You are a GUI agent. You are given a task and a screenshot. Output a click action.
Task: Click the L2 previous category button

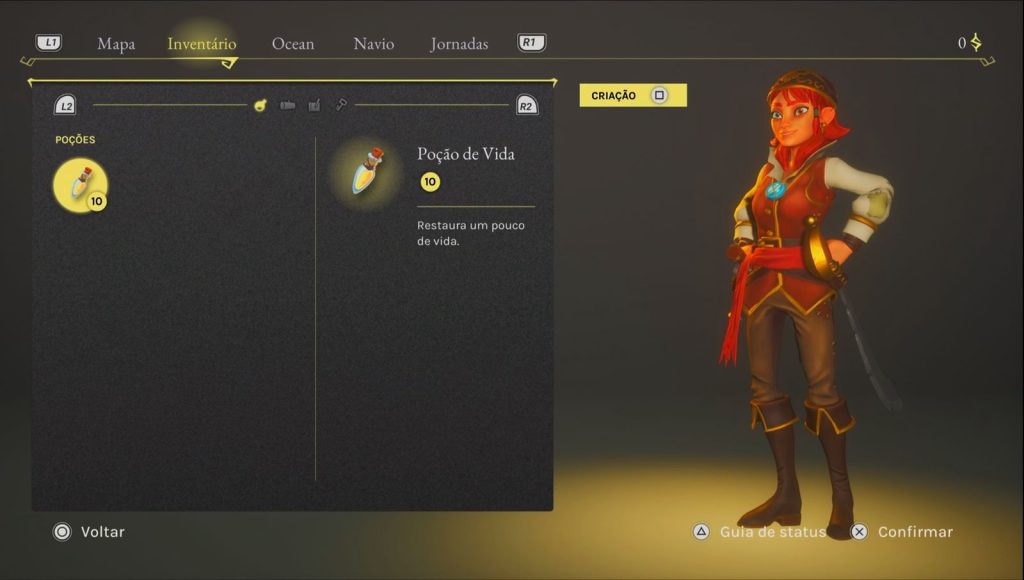coord(65,105)
